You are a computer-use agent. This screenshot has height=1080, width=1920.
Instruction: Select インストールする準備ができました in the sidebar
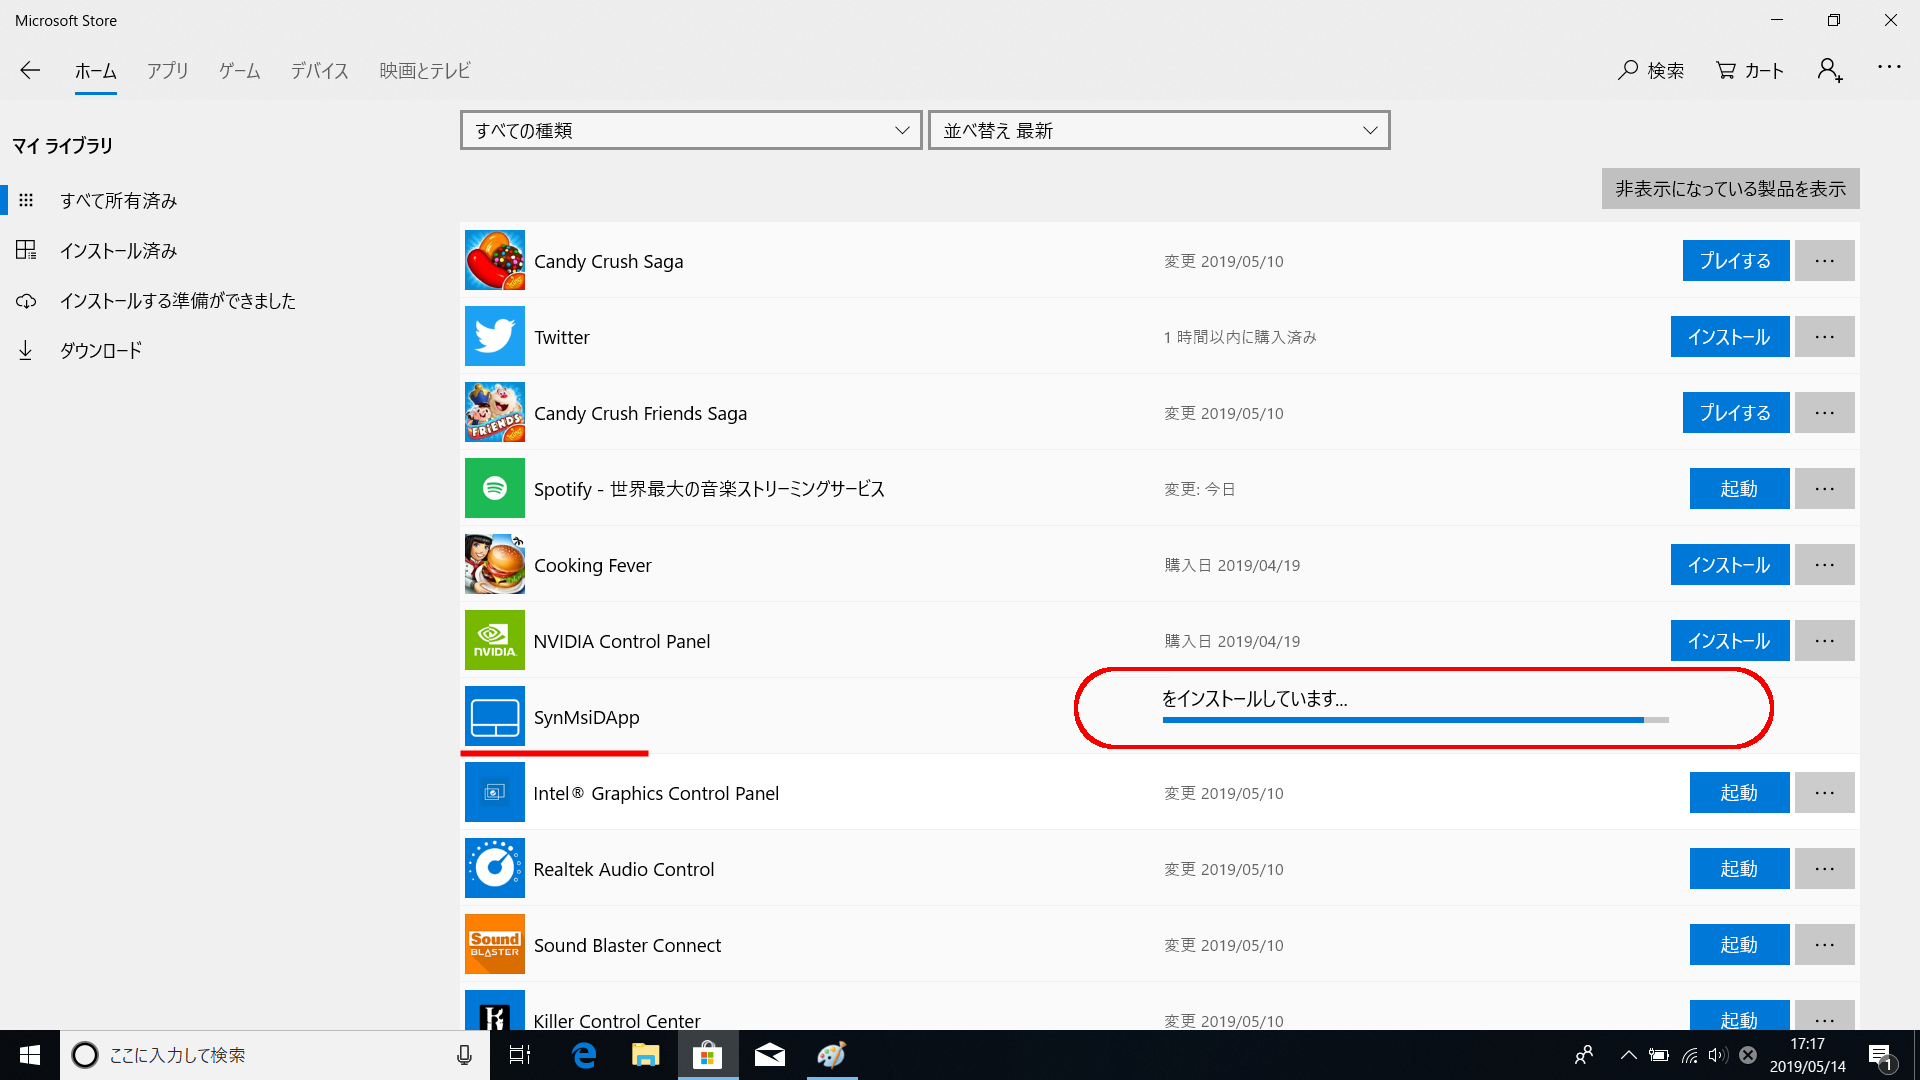[x=177, y=301]
